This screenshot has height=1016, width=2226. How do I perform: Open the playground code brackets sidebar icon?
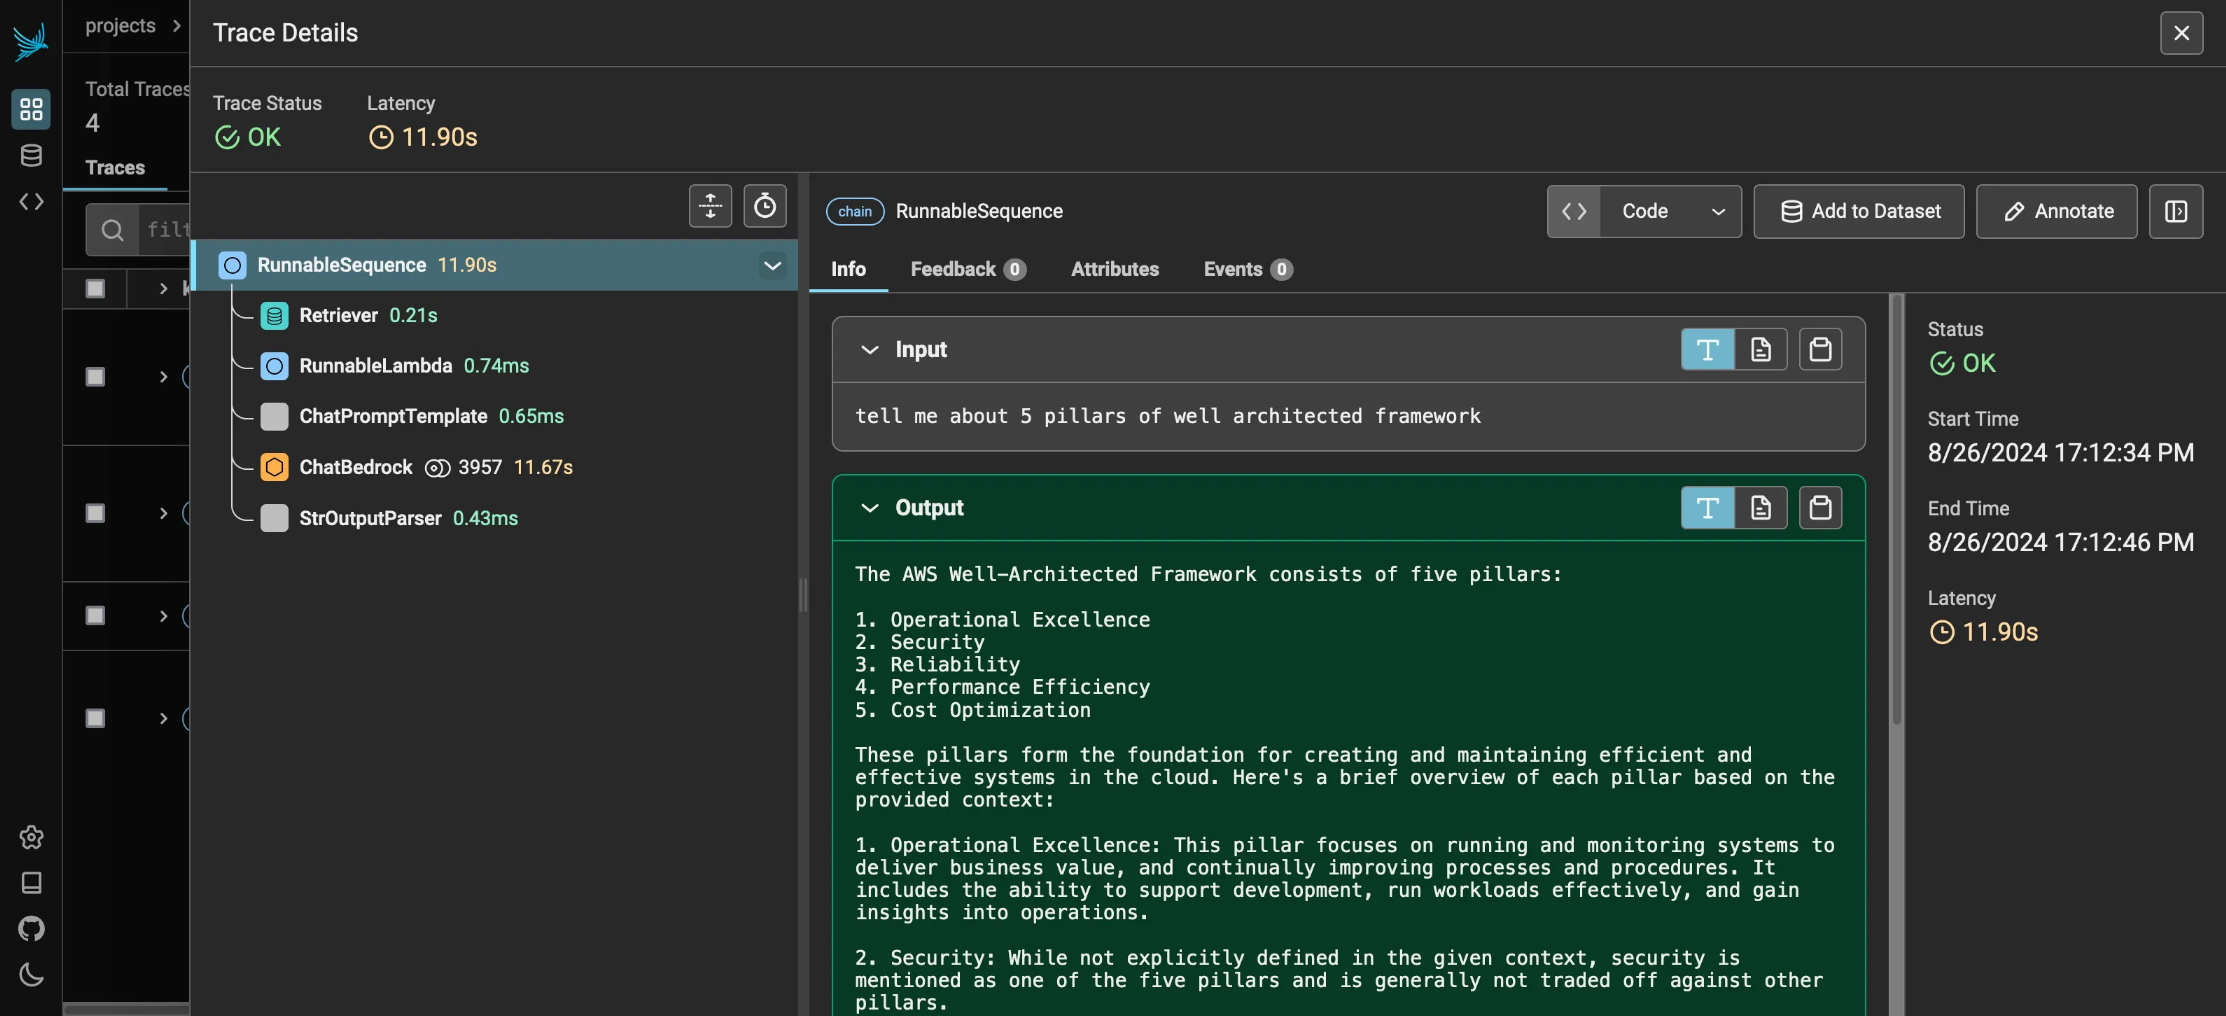pos(31,202)
